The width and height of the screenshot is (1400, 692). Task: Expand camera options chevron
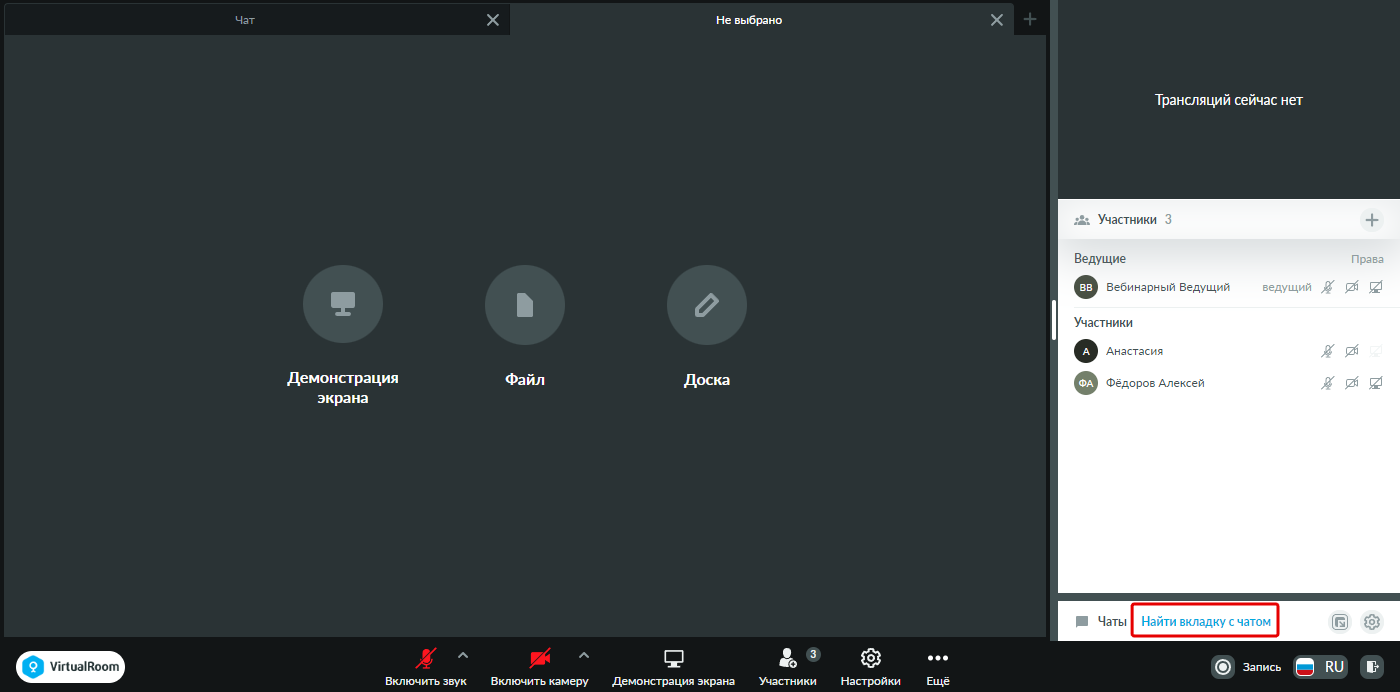(584, 656)
